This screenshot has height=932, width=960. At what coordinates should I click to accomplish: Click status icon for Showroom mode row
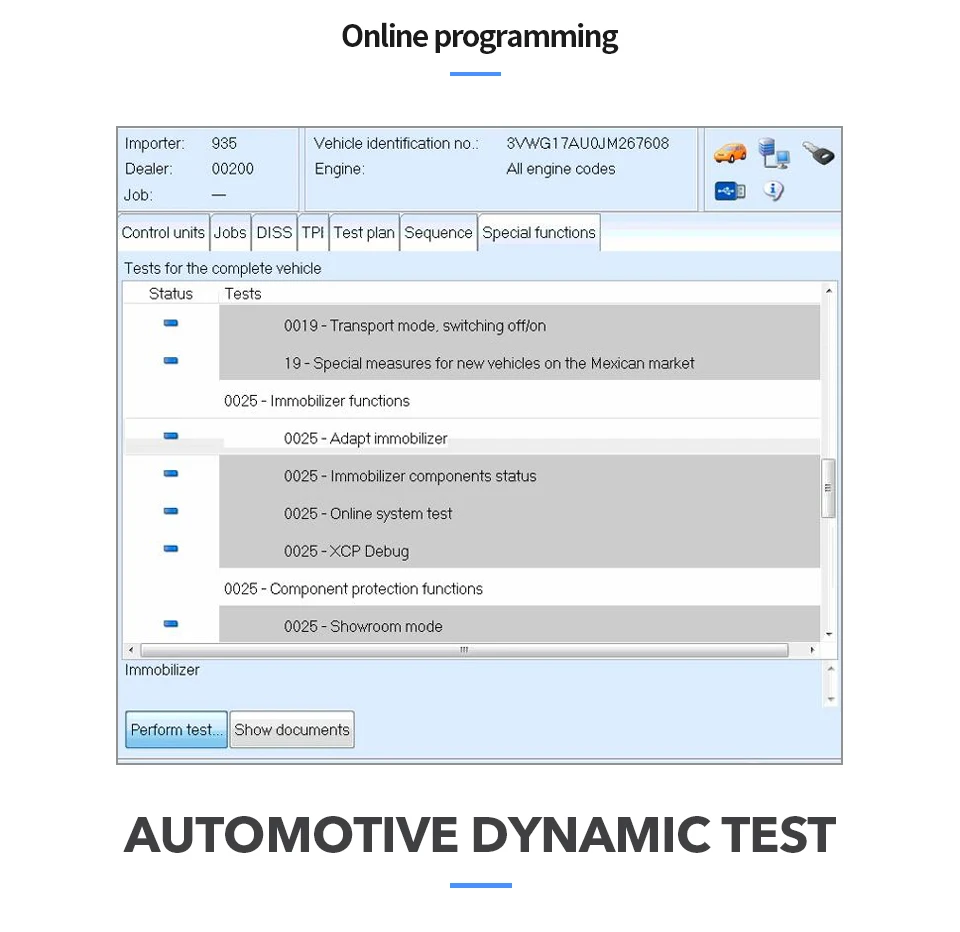pos(171,624)
